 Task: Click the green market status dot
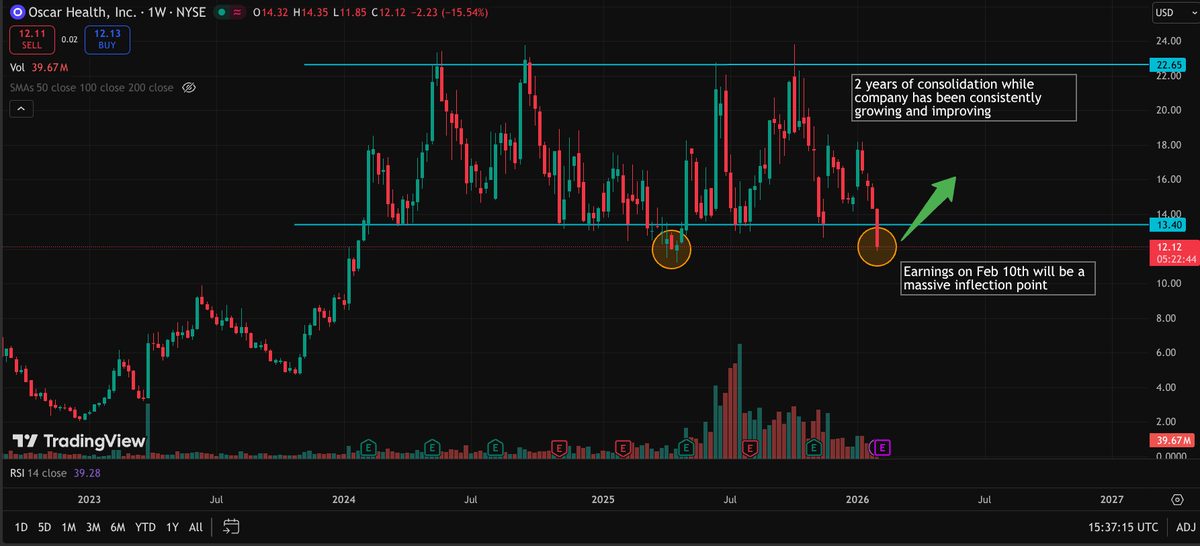click(220, 12)
